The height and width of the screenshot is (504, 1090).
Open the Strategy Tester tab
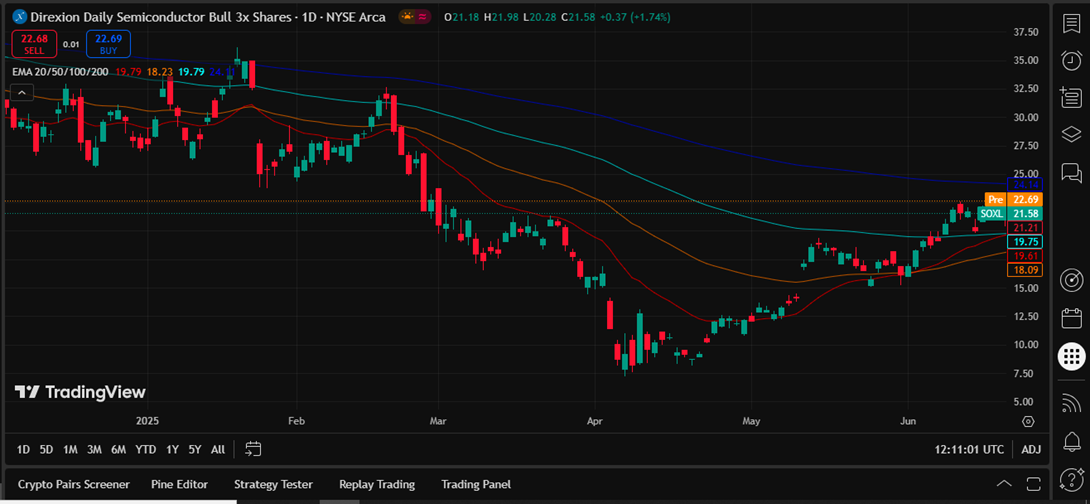(x=273, y=484)
